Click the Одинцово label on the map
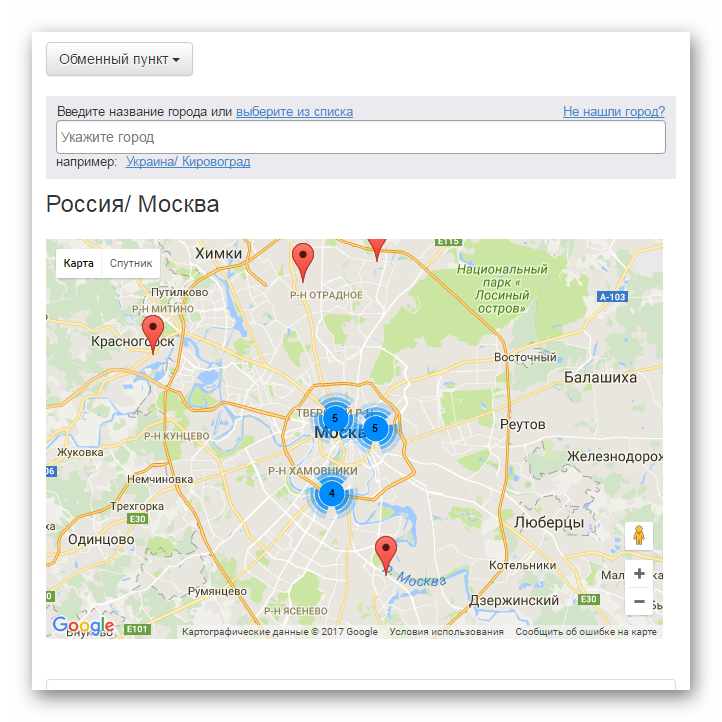The width and height of the screenshot is (722, 722). tap(101, 540)
